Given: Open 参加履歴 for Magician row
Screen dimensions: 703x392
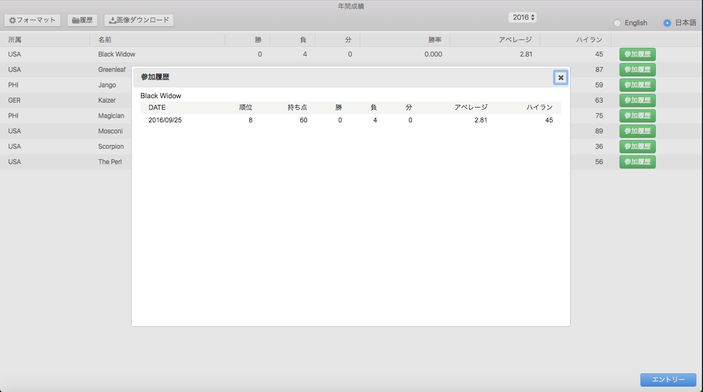Looking at the screenshot, I should (638, 116).
